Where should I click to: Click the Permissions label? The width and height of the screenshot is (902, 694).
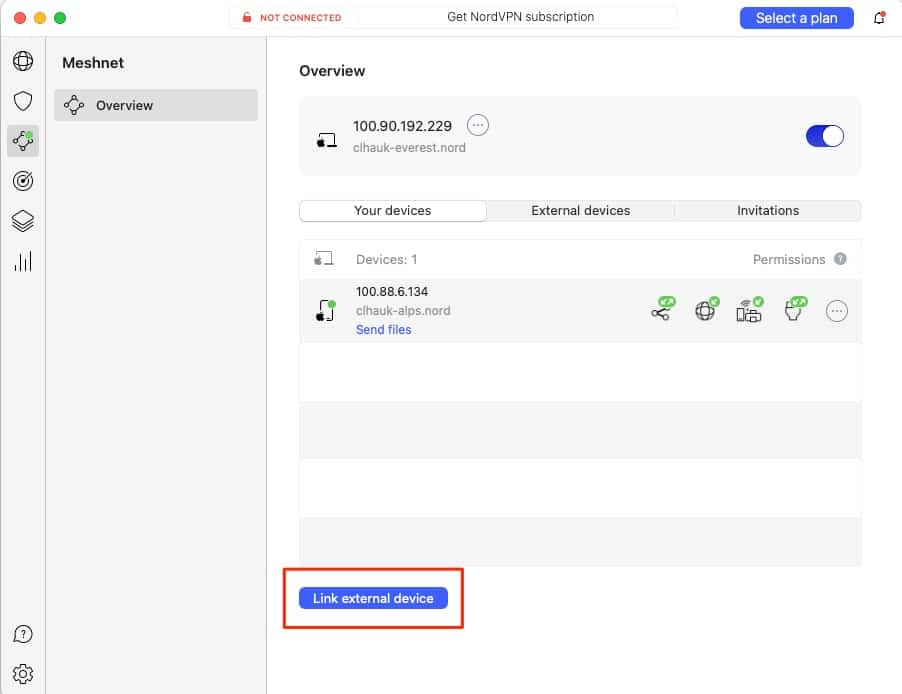point(789,260)
